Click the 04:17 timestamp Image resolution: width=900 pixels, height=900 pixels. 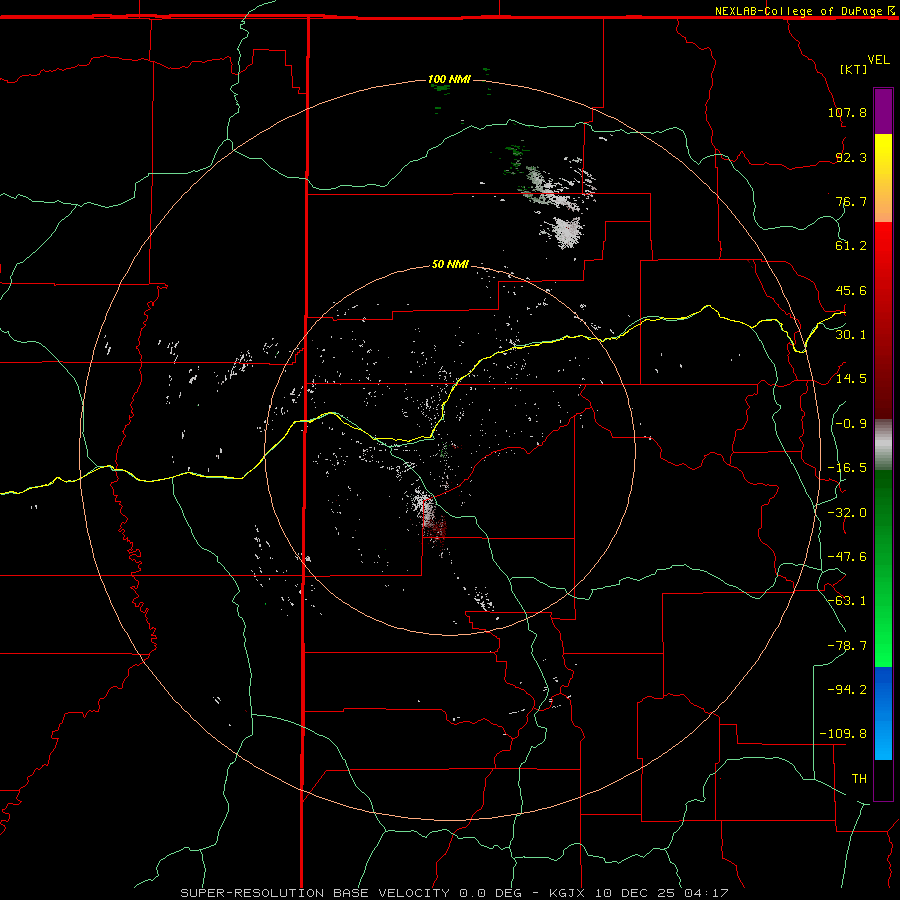pyautogui.click(x=707, y=893)
